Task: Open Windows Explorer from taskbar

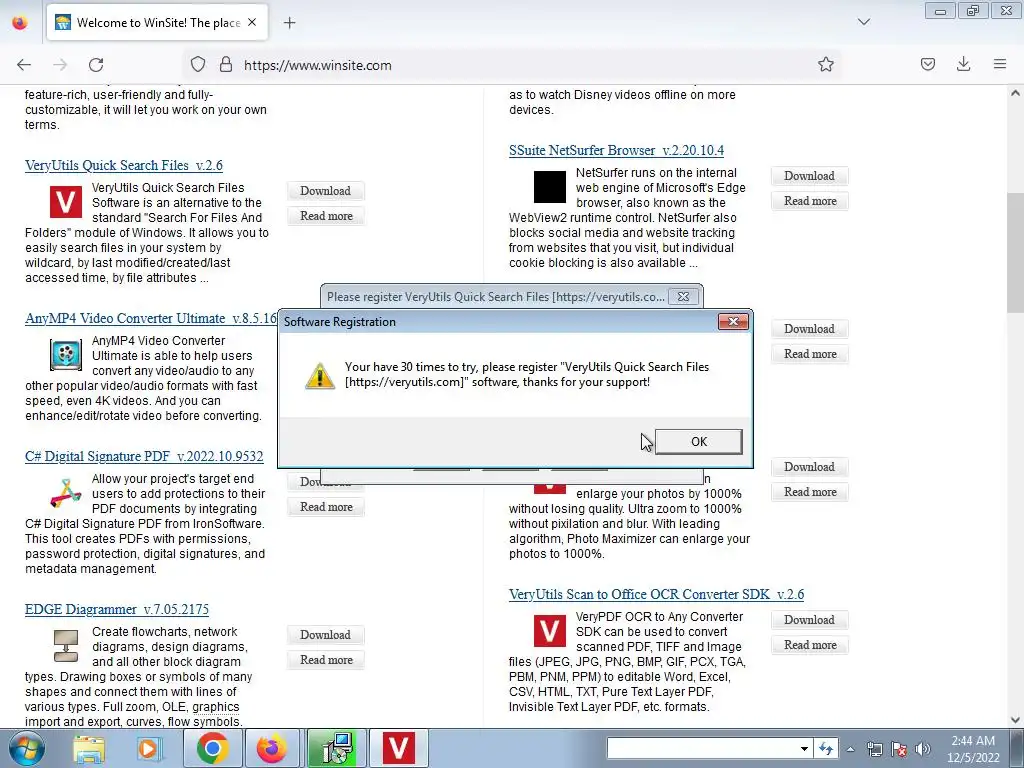Action: [89, 748]
